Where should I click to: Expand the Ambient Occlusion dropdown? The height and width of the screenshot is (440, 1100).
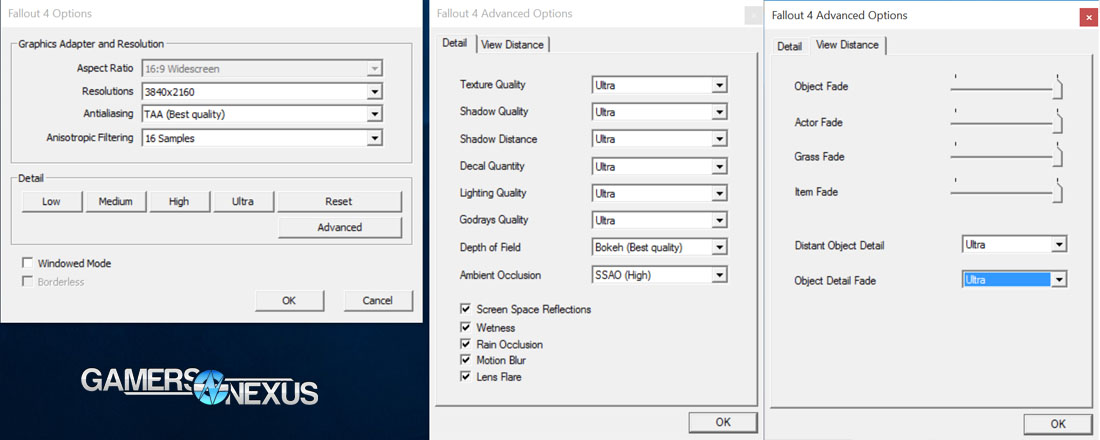[659, 275]
